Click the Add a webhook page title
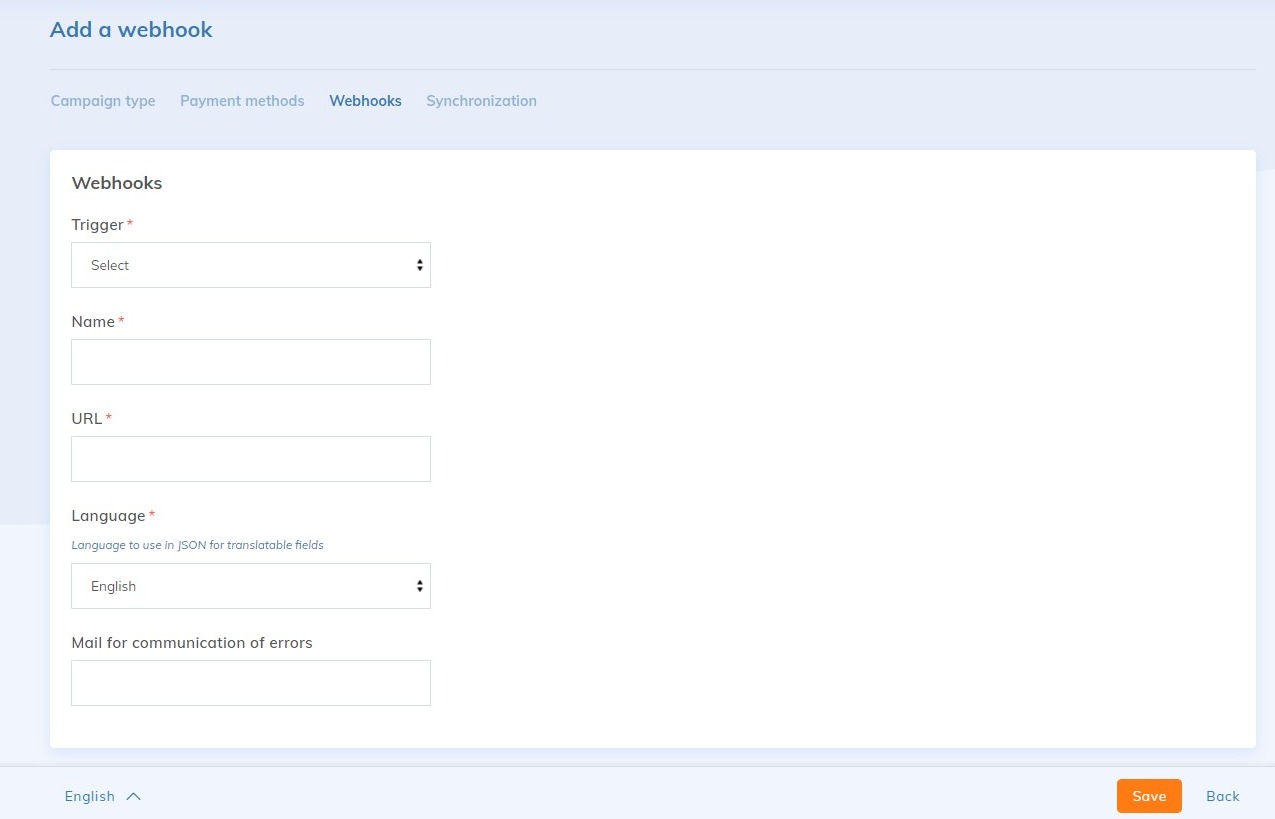This screenshot has width=1275, height=819. [131, 30]
